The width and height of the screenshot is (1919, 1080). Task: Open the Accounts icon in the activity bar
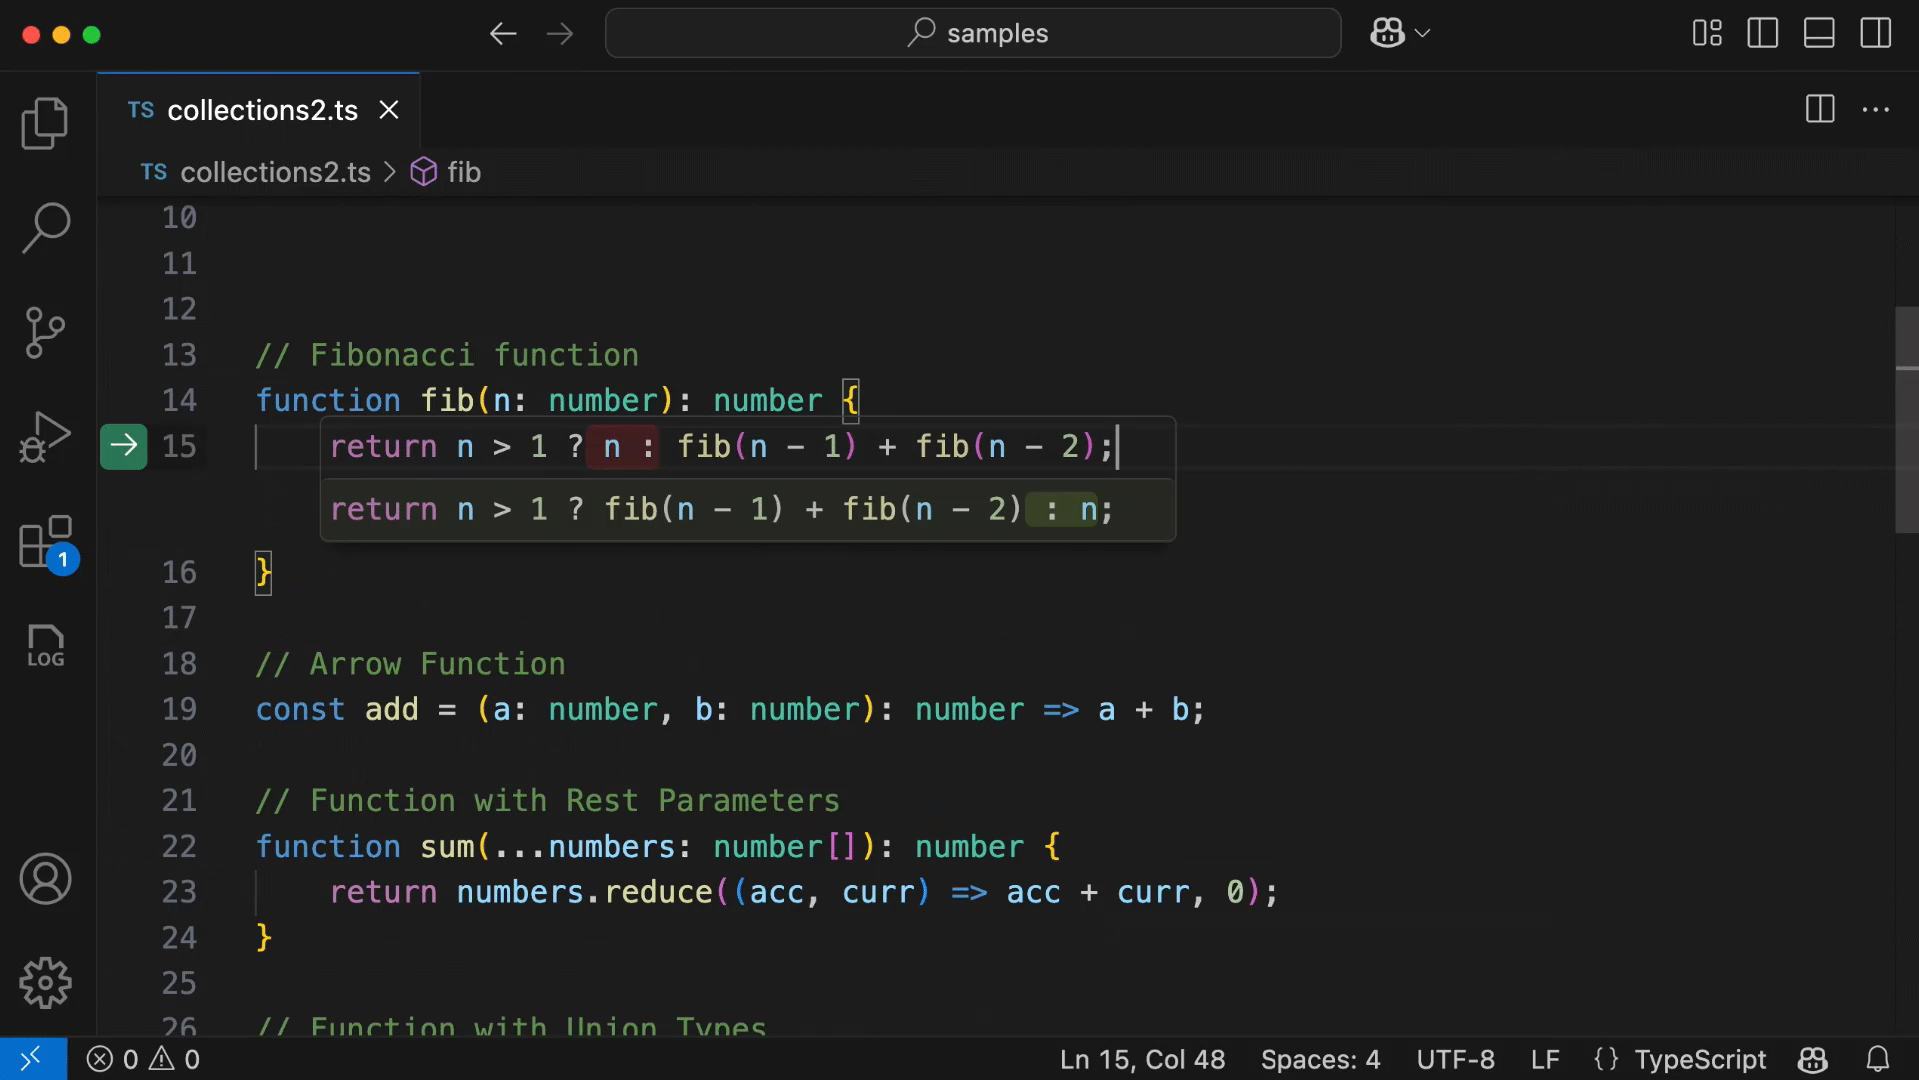point(45,879)
